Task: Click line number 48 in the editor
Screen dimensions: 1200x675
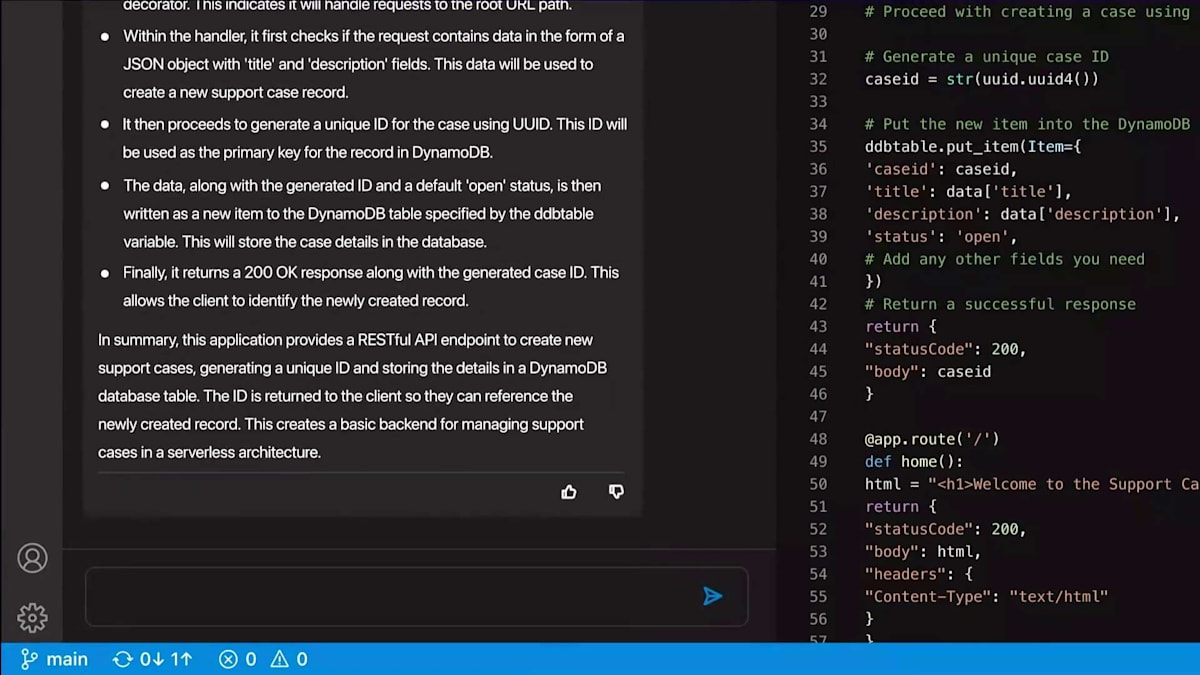Action: pyautogui.click(x=818, y=439)
